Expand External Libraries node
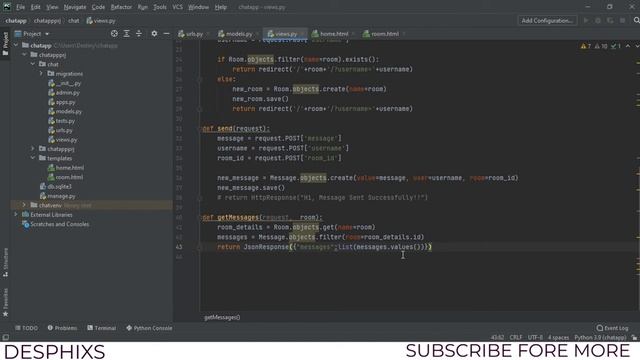Image resolution: width=640 pixels, height=360 pixels. click(16, 214)
